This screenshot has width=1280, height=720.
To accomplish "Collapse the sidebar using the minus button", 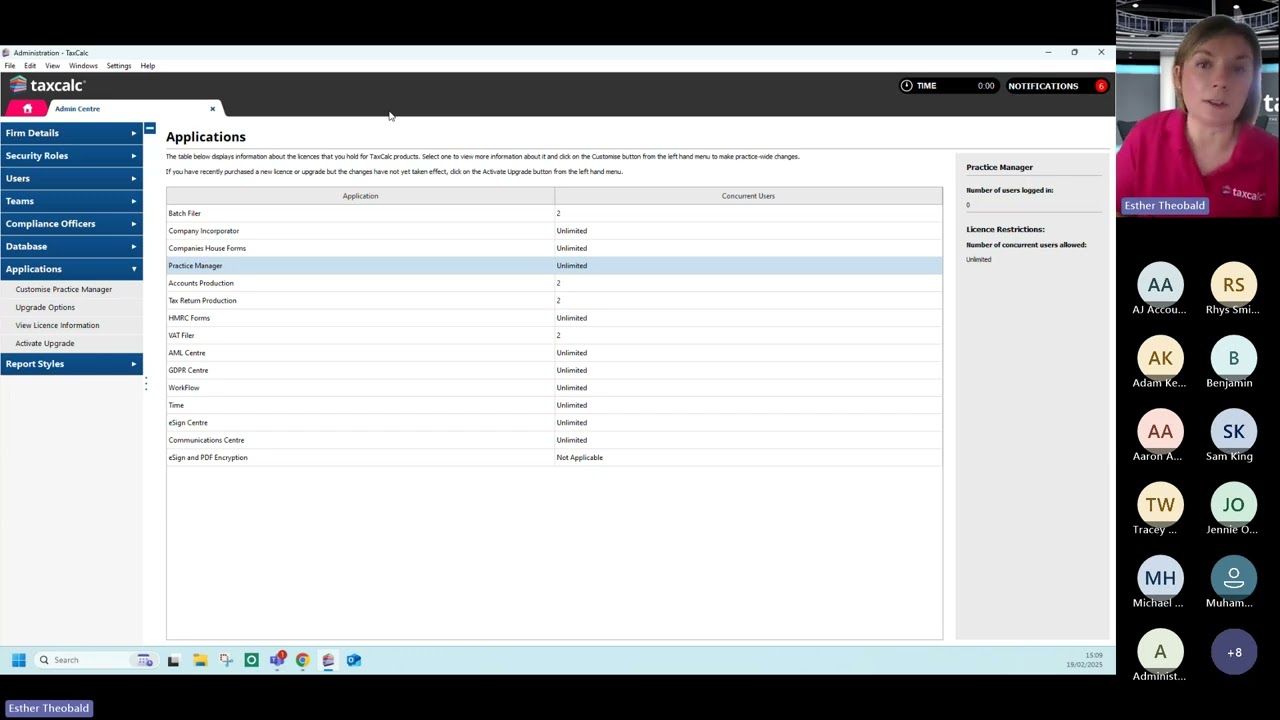I will 149,128.
